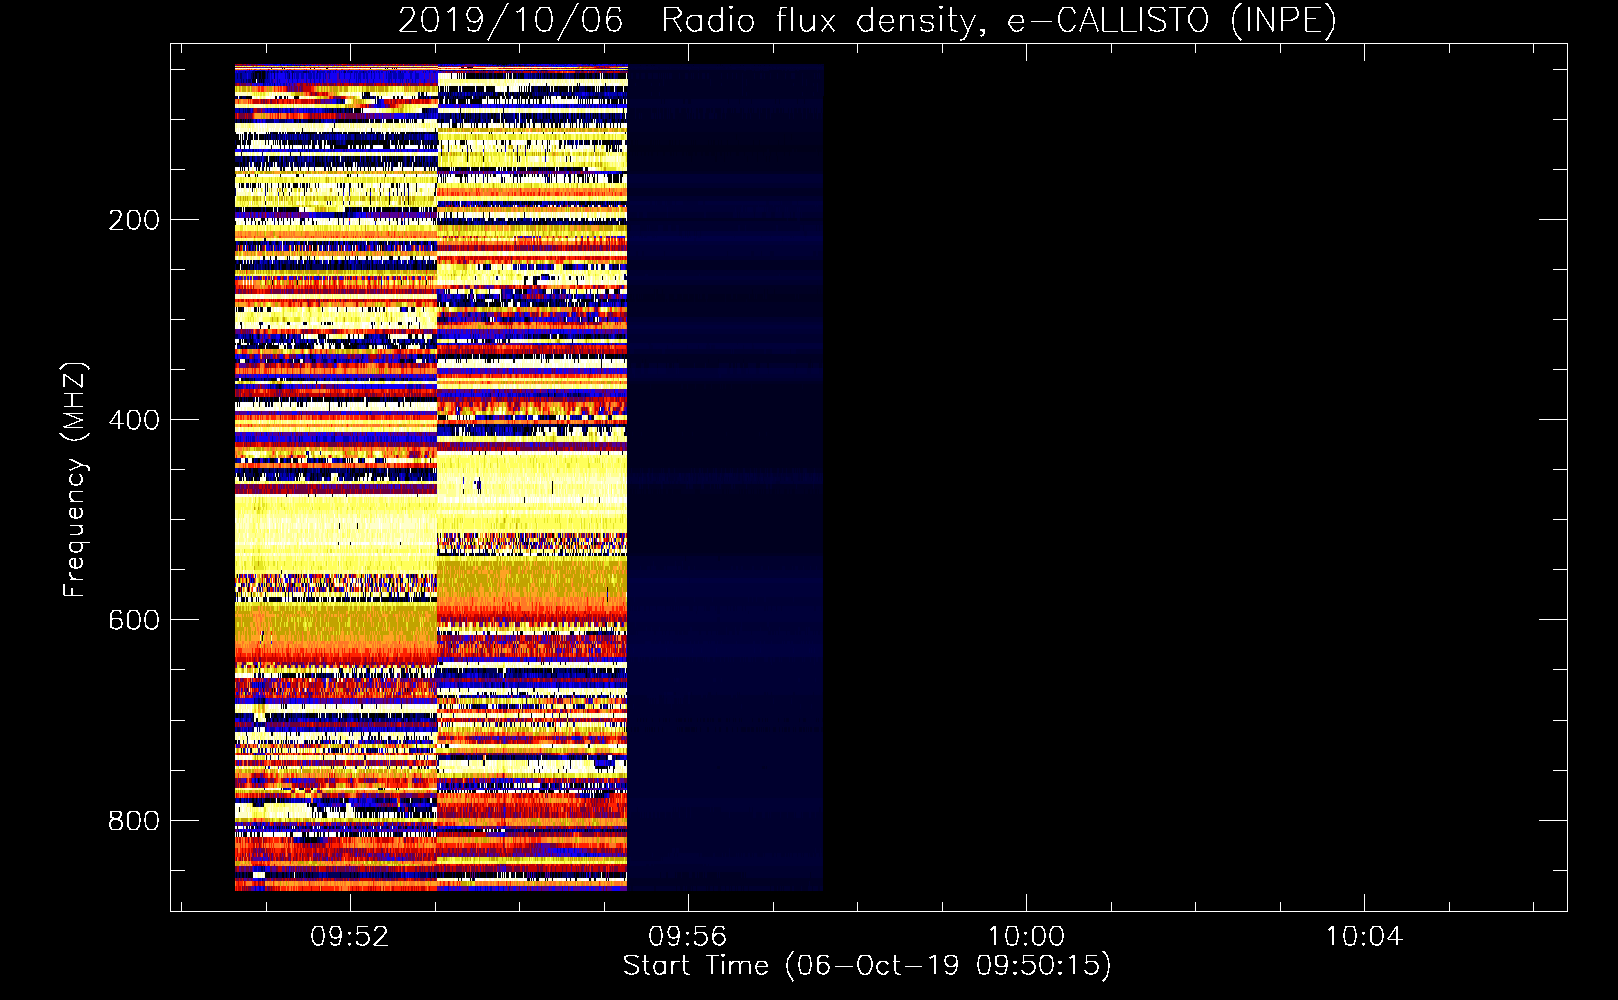Click the 09:56 time tick label
Screen dimensions: 1618x1000
[687, 937]
